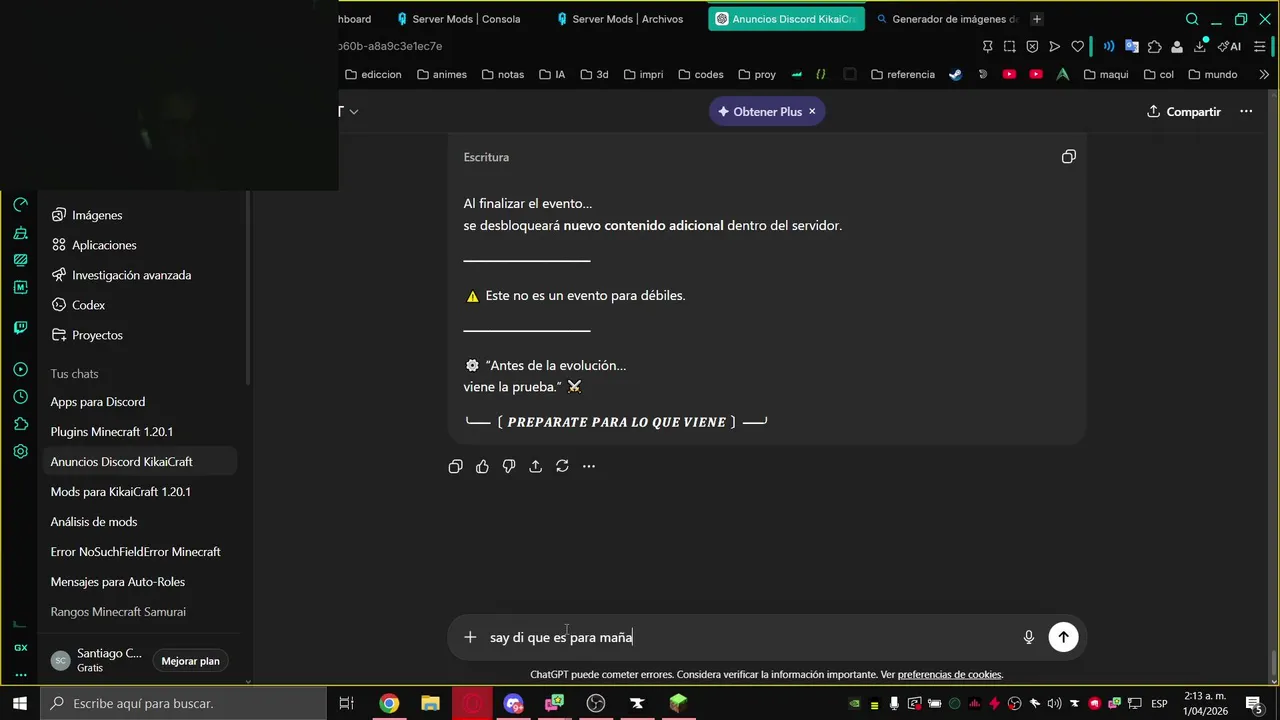Regenerate the ChatGPT response
Viewport: 1280px width, 720px height.
562,466
